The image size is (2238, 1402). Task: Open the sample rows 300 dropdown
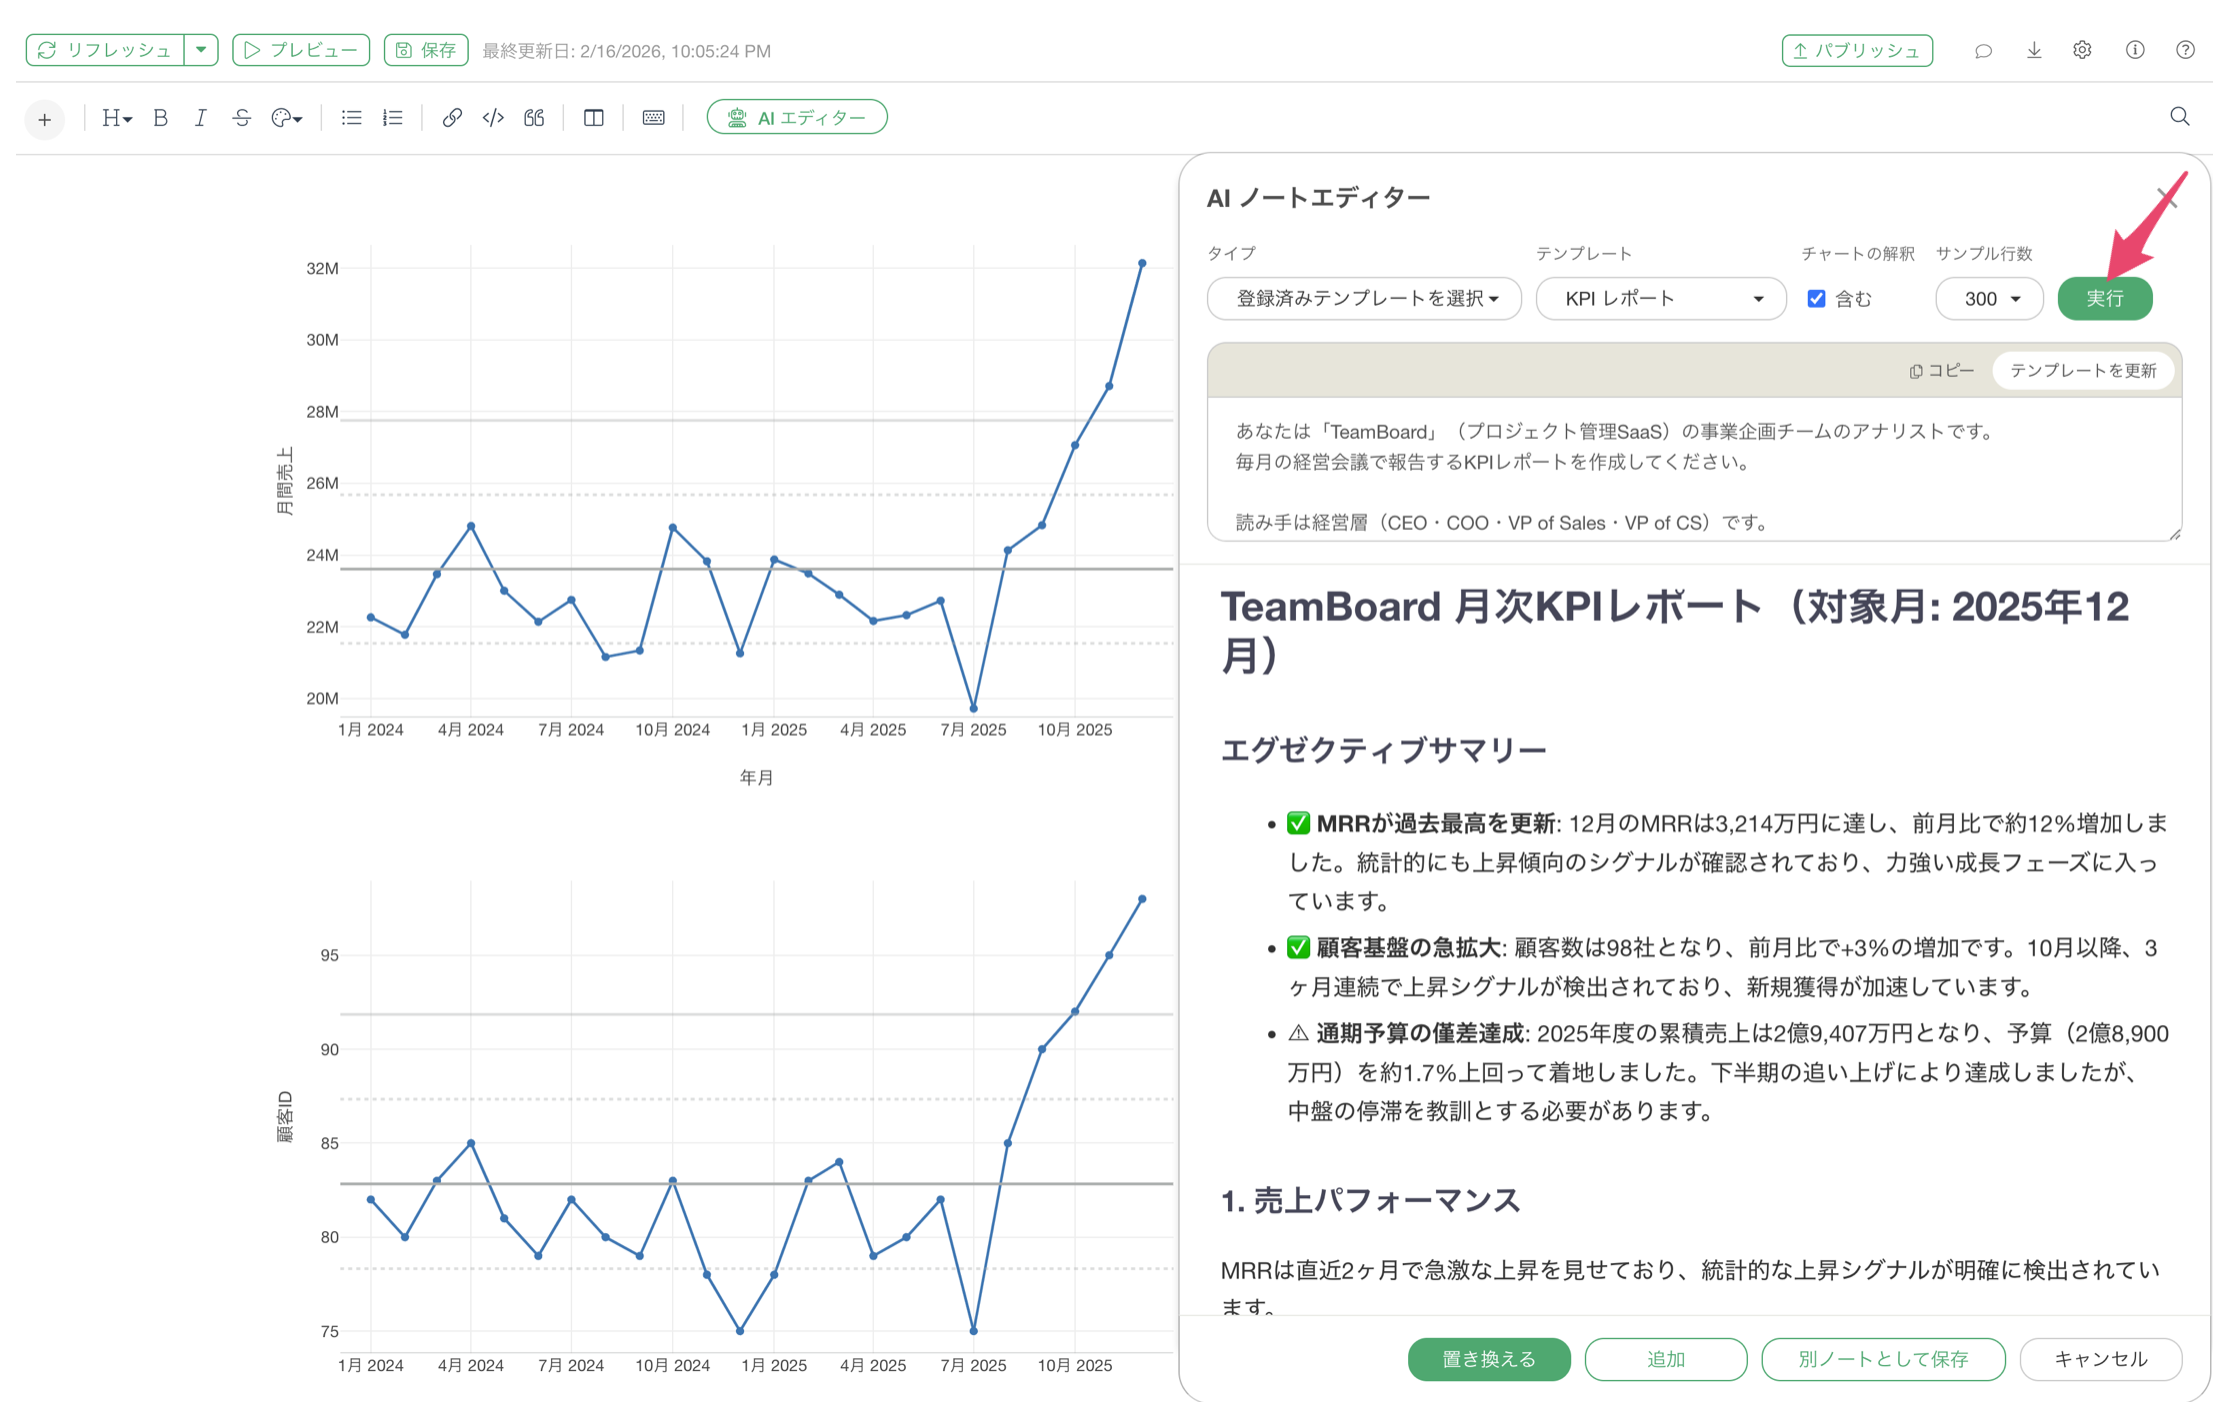point(1988,299)
